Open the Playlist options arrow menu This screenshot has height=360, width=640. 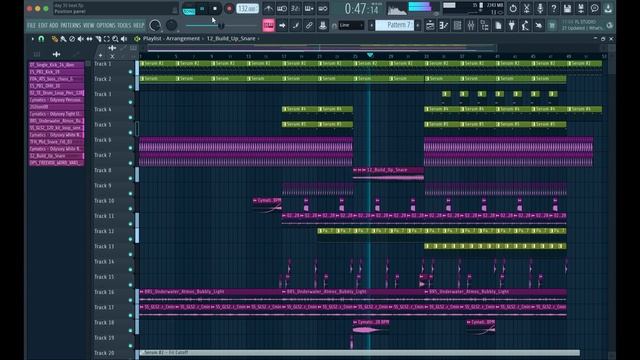click(x=33, y=39)
